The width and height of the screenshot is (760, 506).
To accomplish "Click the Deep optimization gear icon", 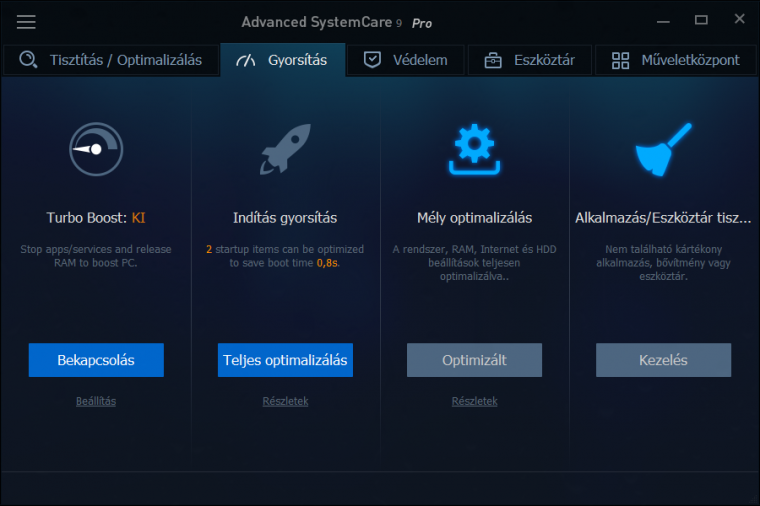I will [x=475, y=149].
